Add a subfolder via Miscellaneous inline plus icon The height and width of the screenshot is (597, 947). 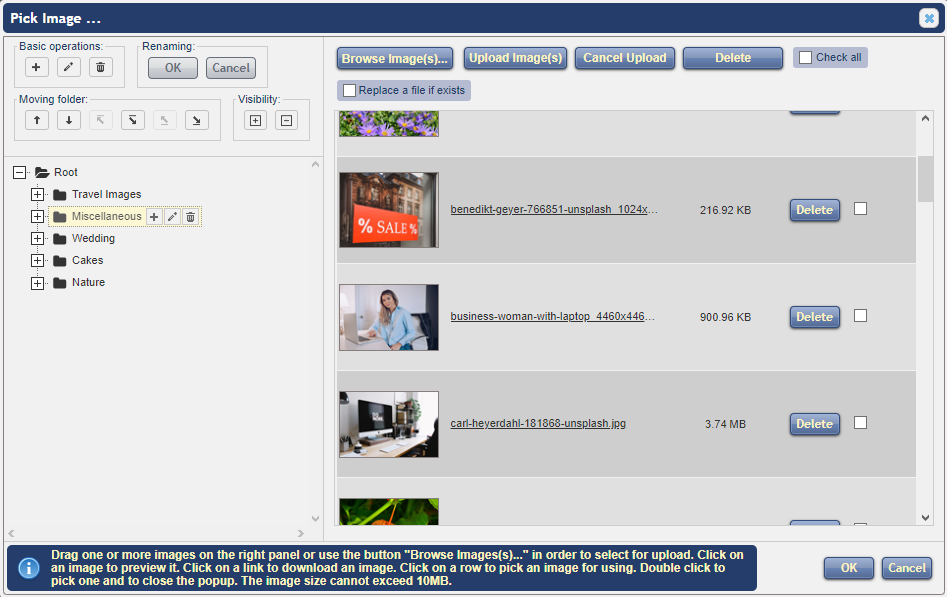[154, 216]
